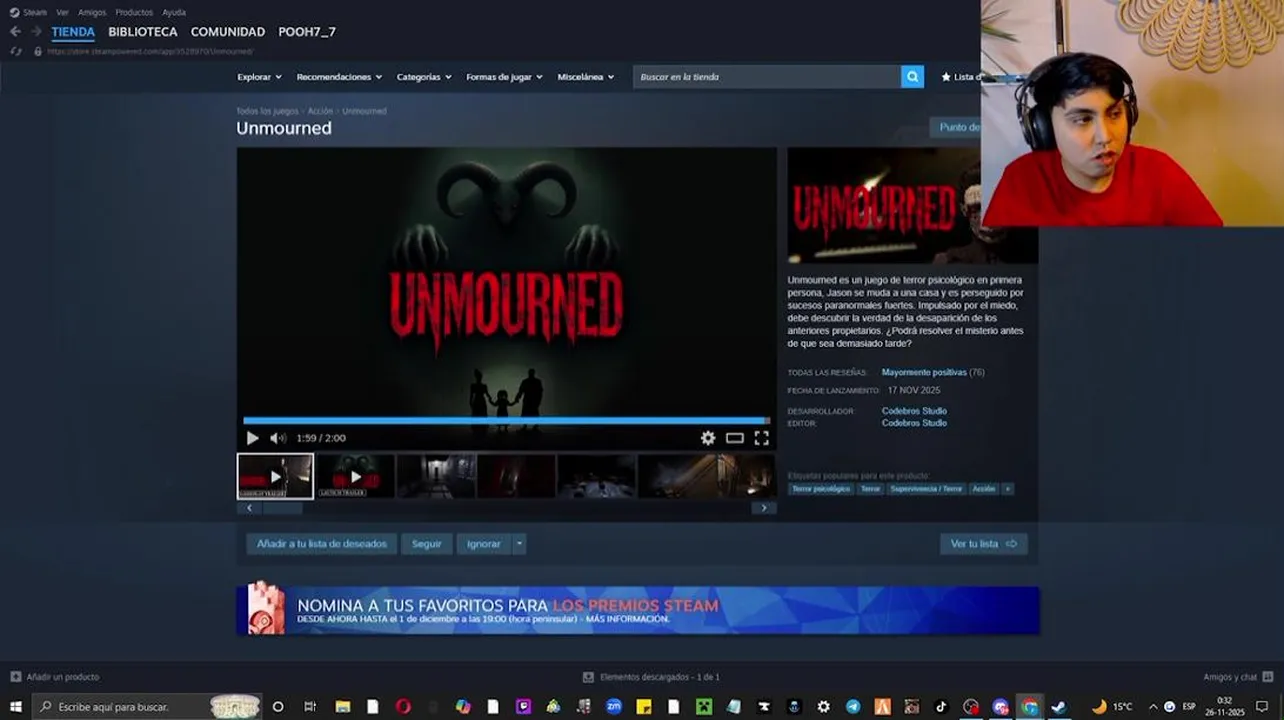The width and height of the screenshot is (1284, 720).
Task: Toggle theater mode in the video player
Action: [735, 438]
